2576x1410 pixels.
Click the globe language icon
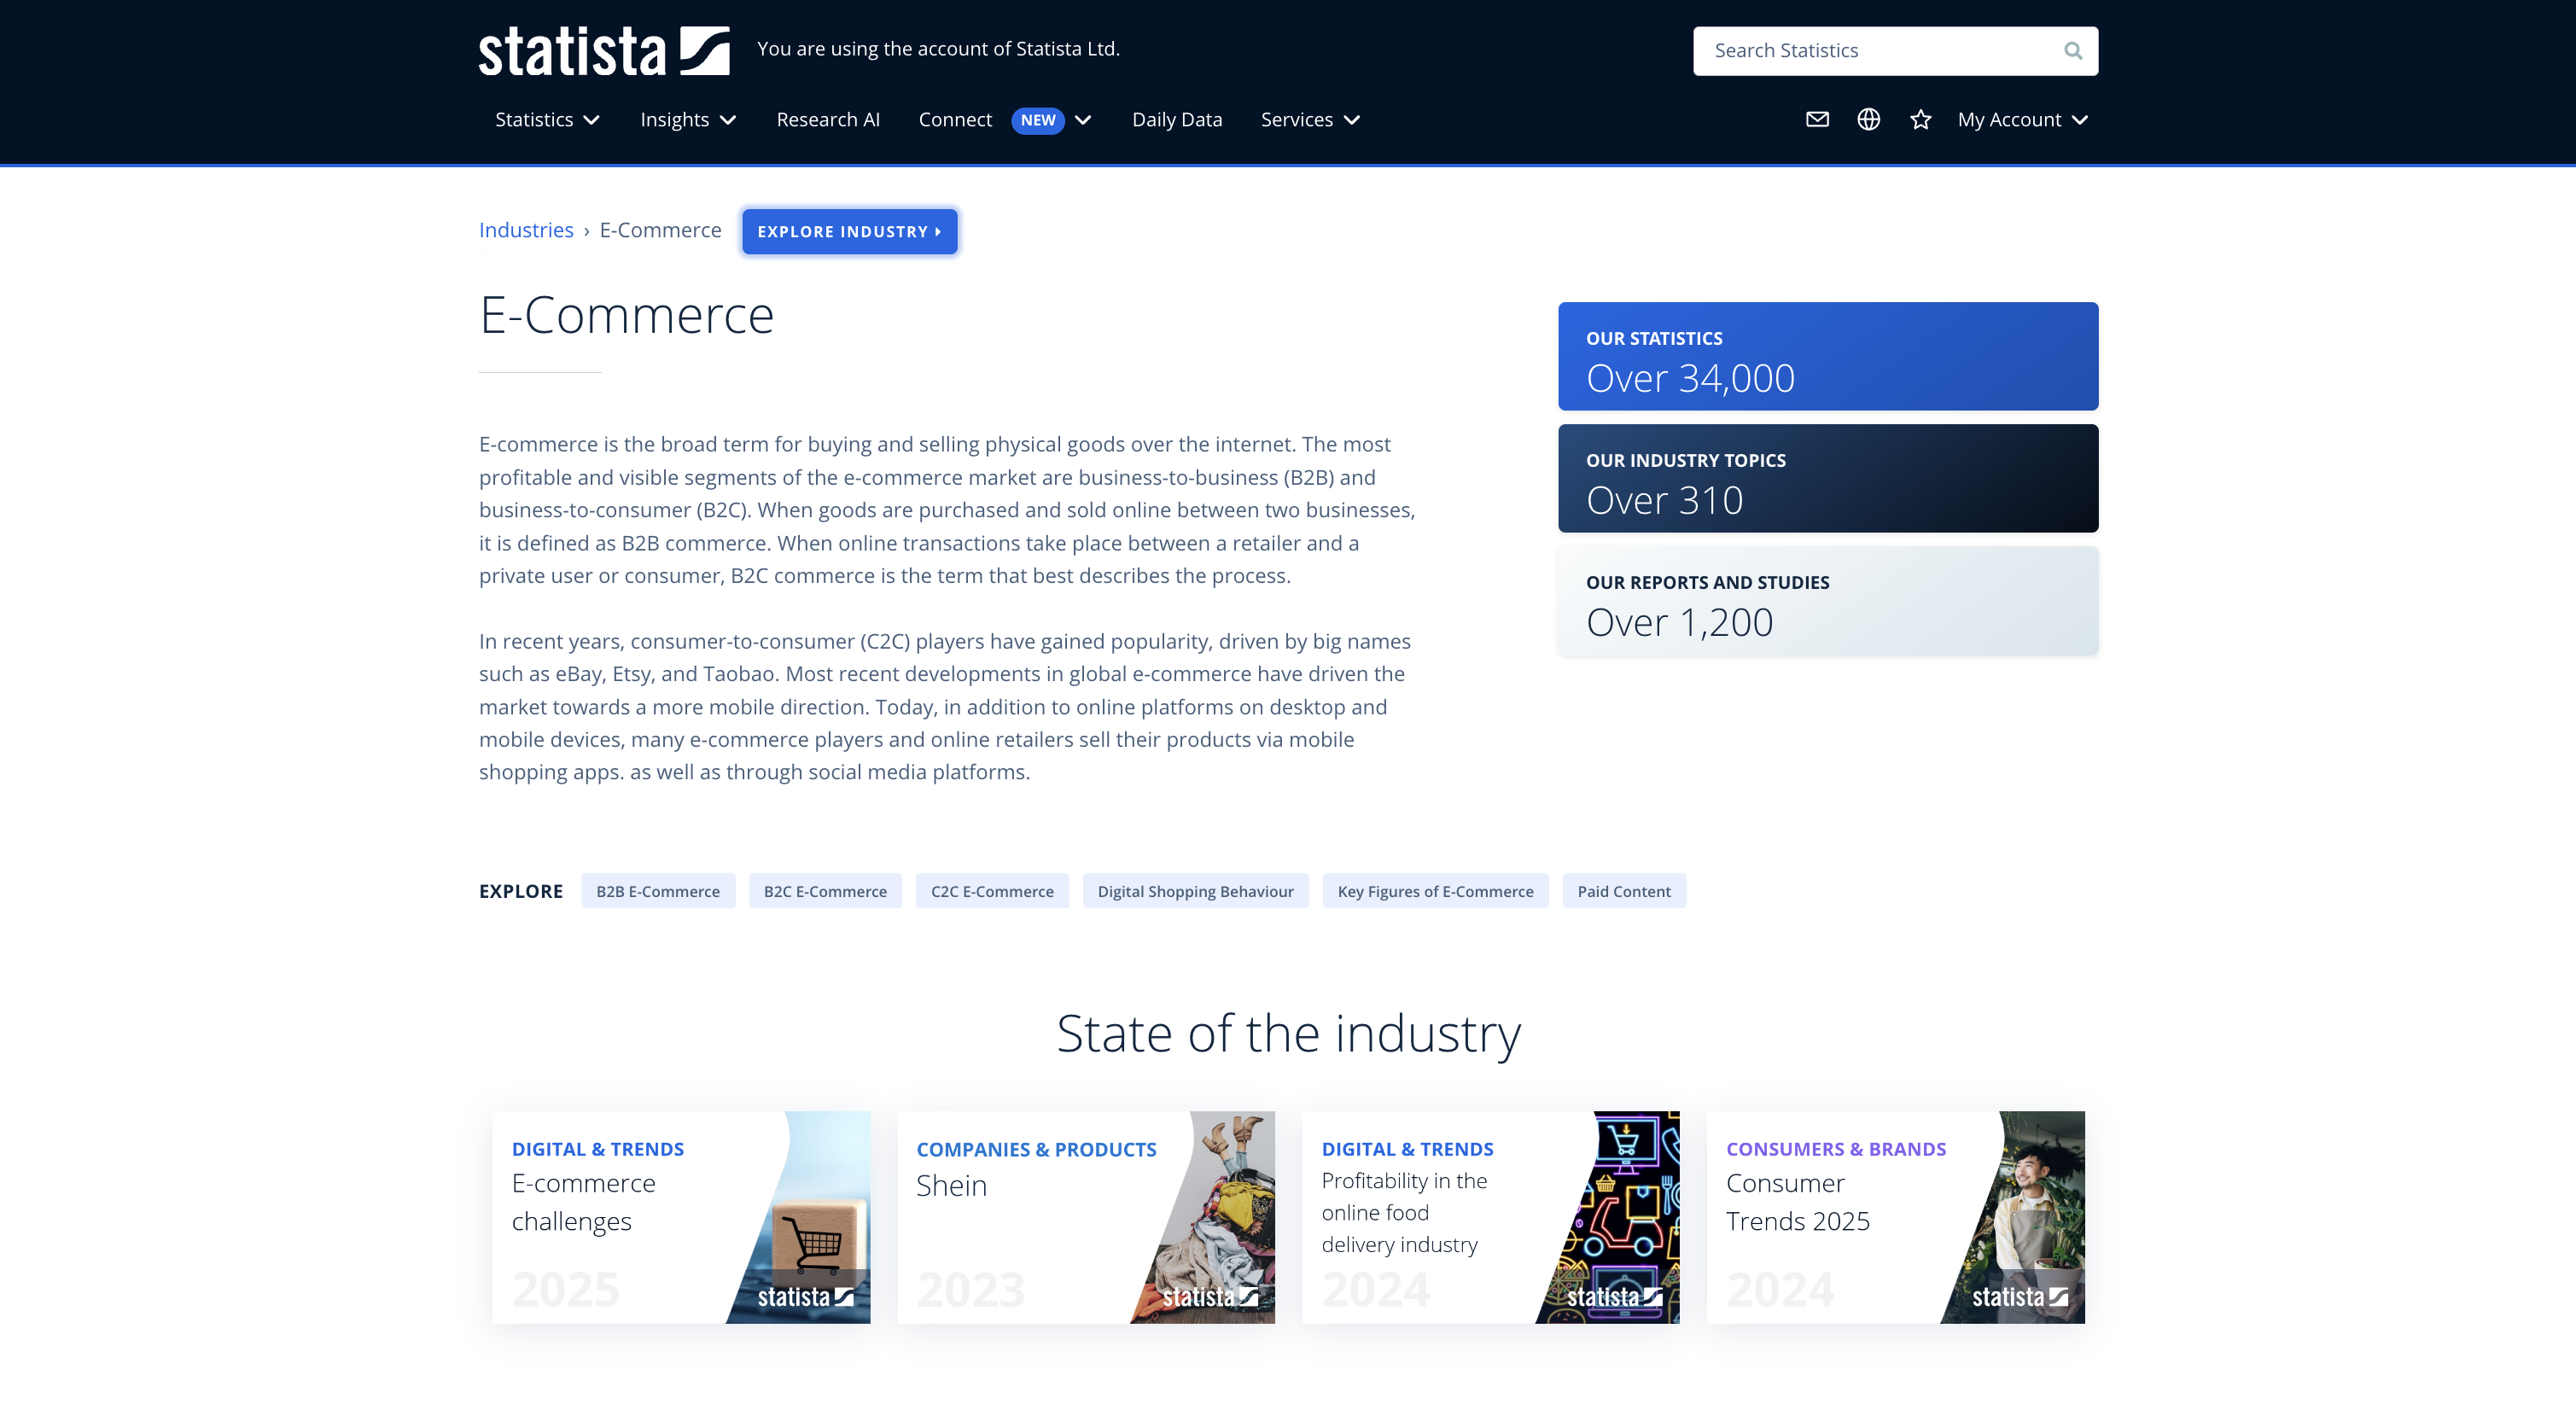tap(1868, 120)
